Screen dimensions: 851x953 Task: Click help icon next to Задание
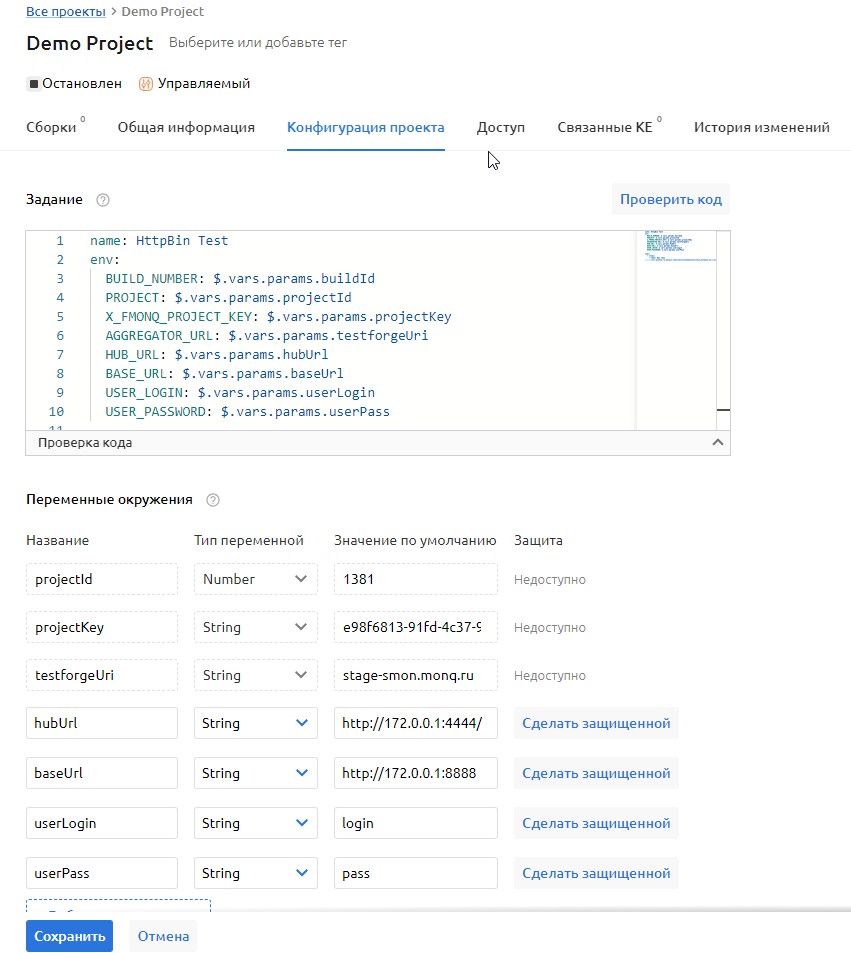pos(102,200)
